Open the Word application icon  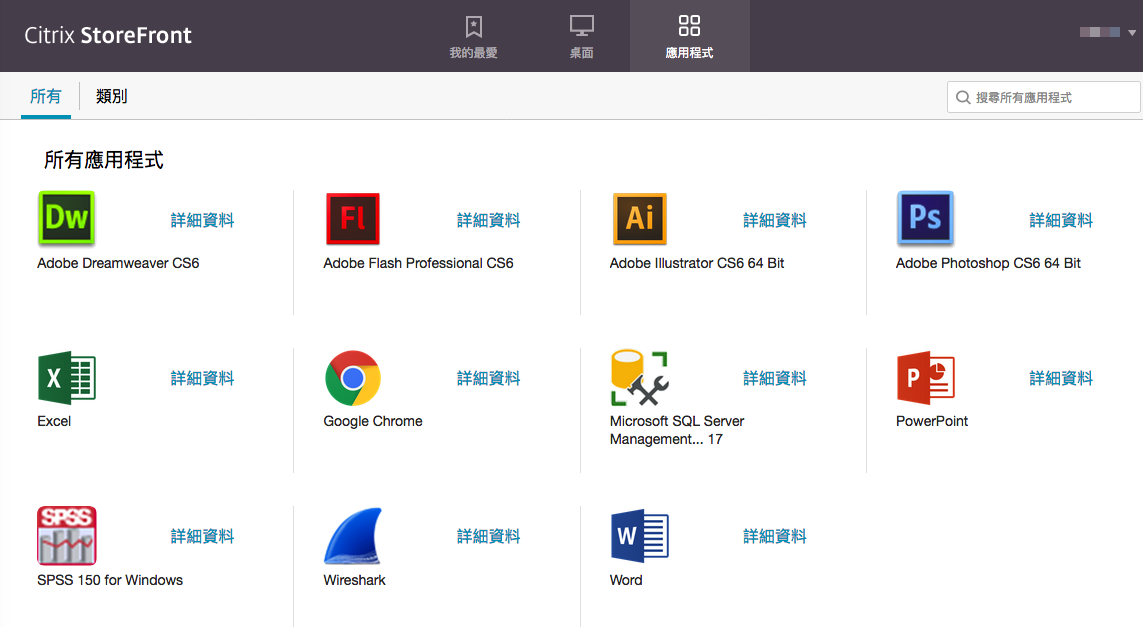[x=639, y=536]
